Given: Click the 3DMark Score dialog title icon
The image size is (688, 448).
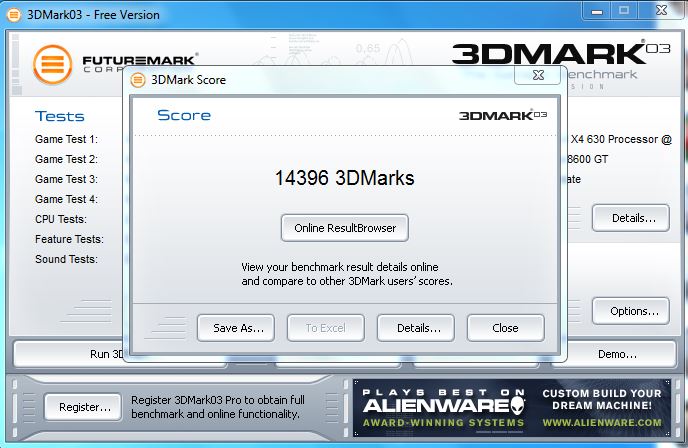Looking at the screenshot, I should tap(138, 80).
